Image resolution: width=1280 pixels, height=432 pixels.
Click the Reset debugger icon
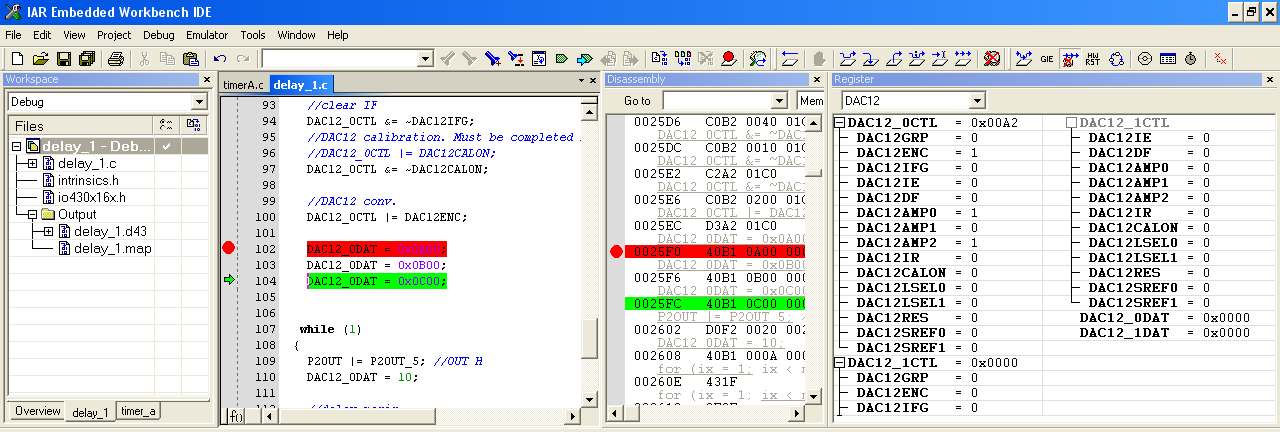(x=790, y=59)
